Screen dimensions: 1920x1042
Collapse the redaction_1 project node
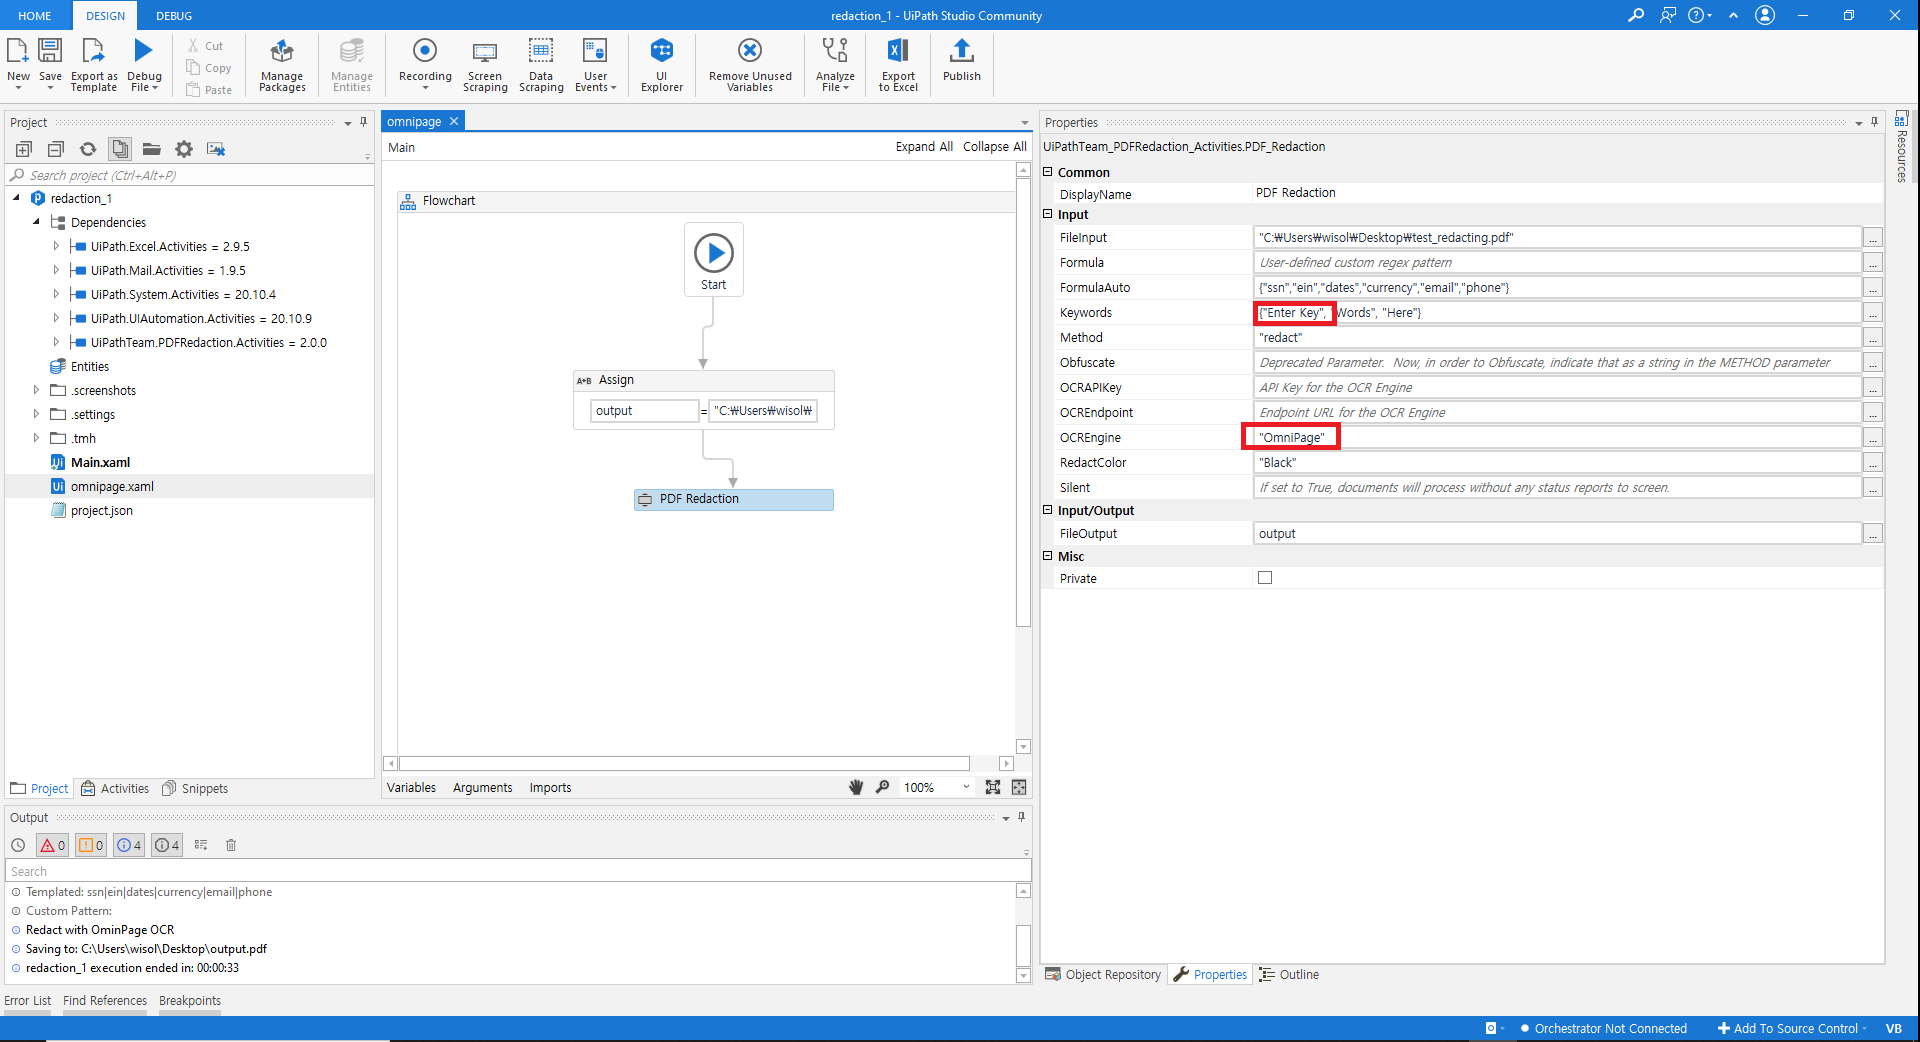tap(17, 198)
